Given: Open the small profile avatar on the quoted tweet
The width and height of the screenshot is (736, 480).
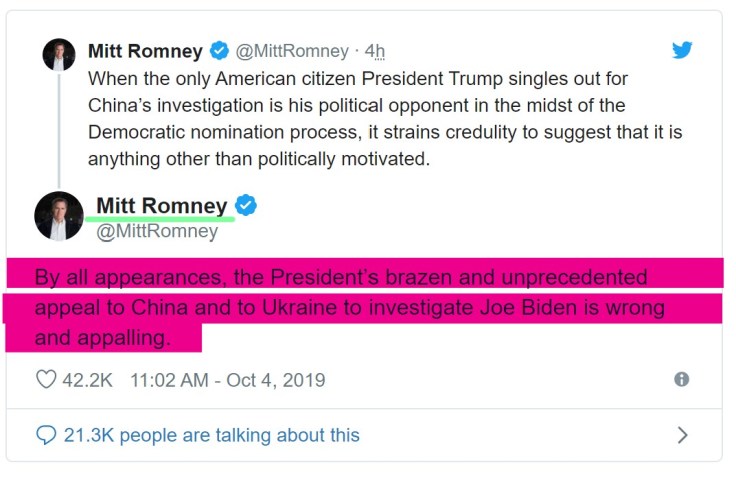Looking at the screenshot, I should (59, 55).
